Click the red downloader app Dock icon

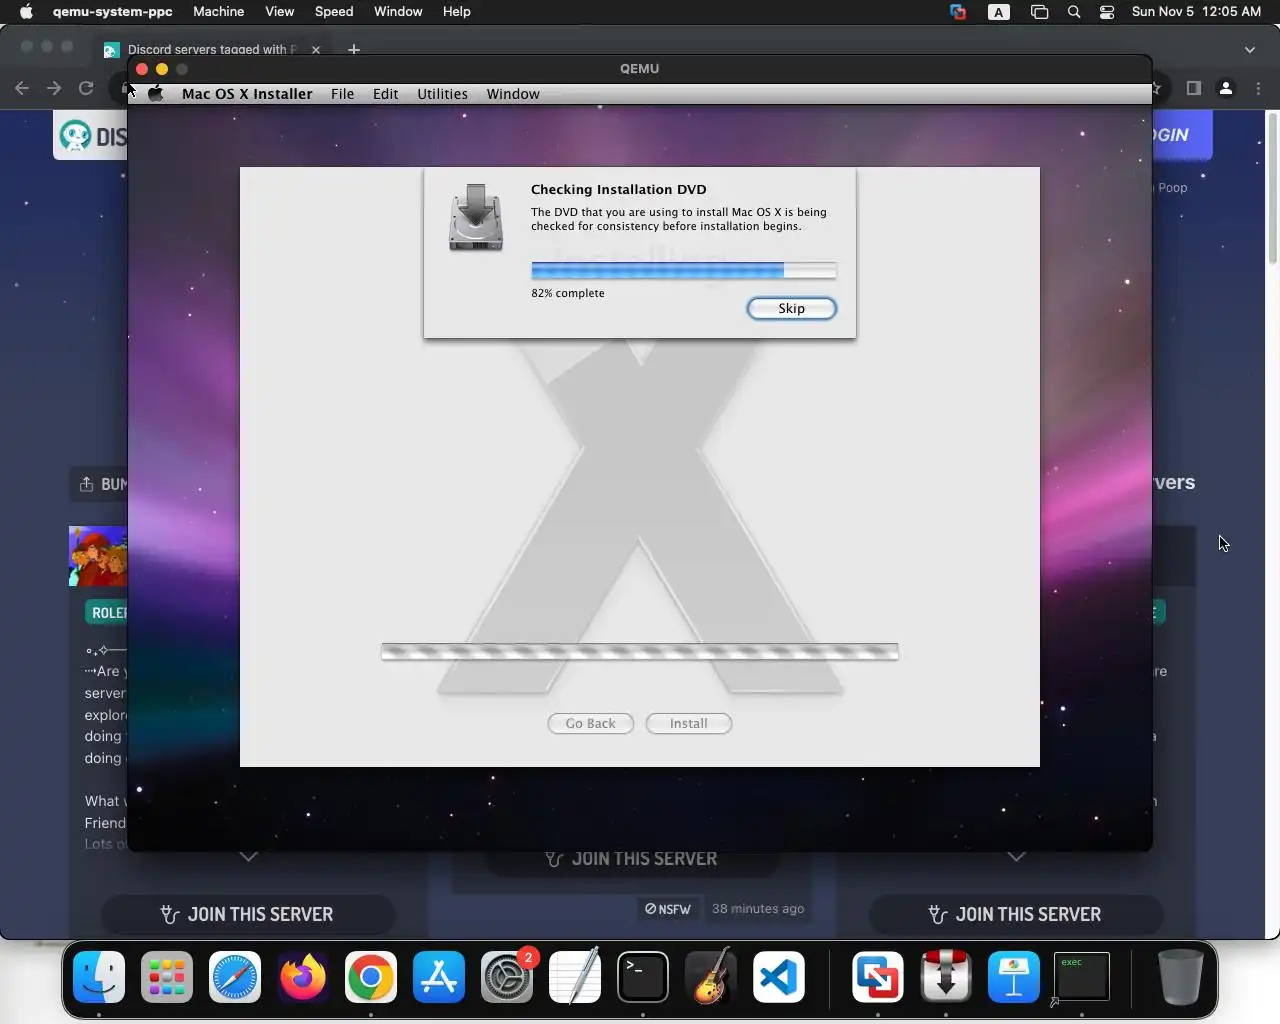pyautogui.click(x=946, y=976)
